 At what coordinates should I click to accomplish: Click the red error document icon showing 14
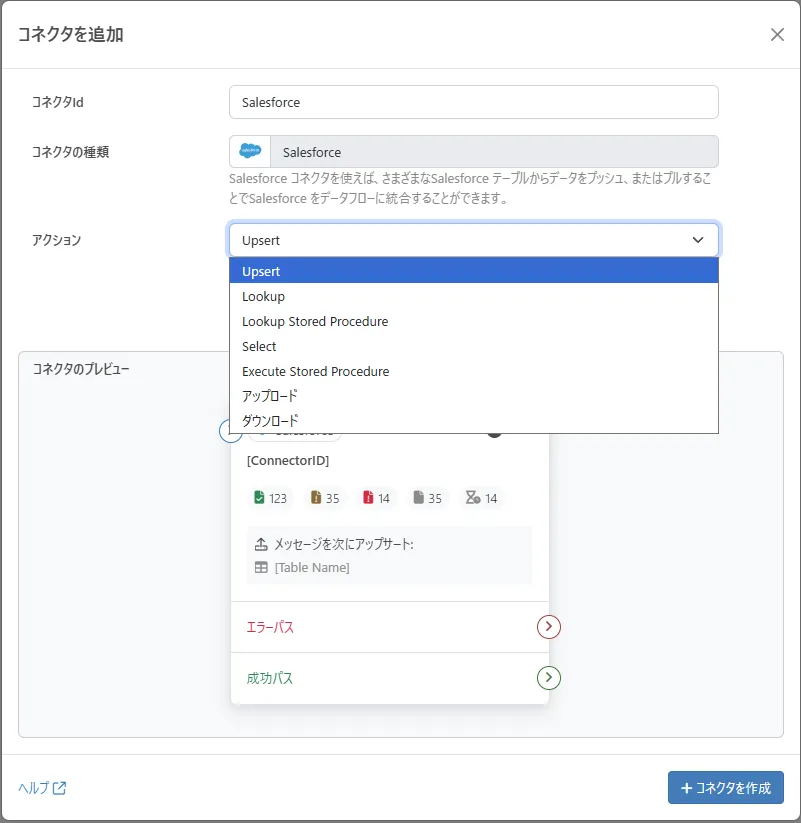pos(373,497)
